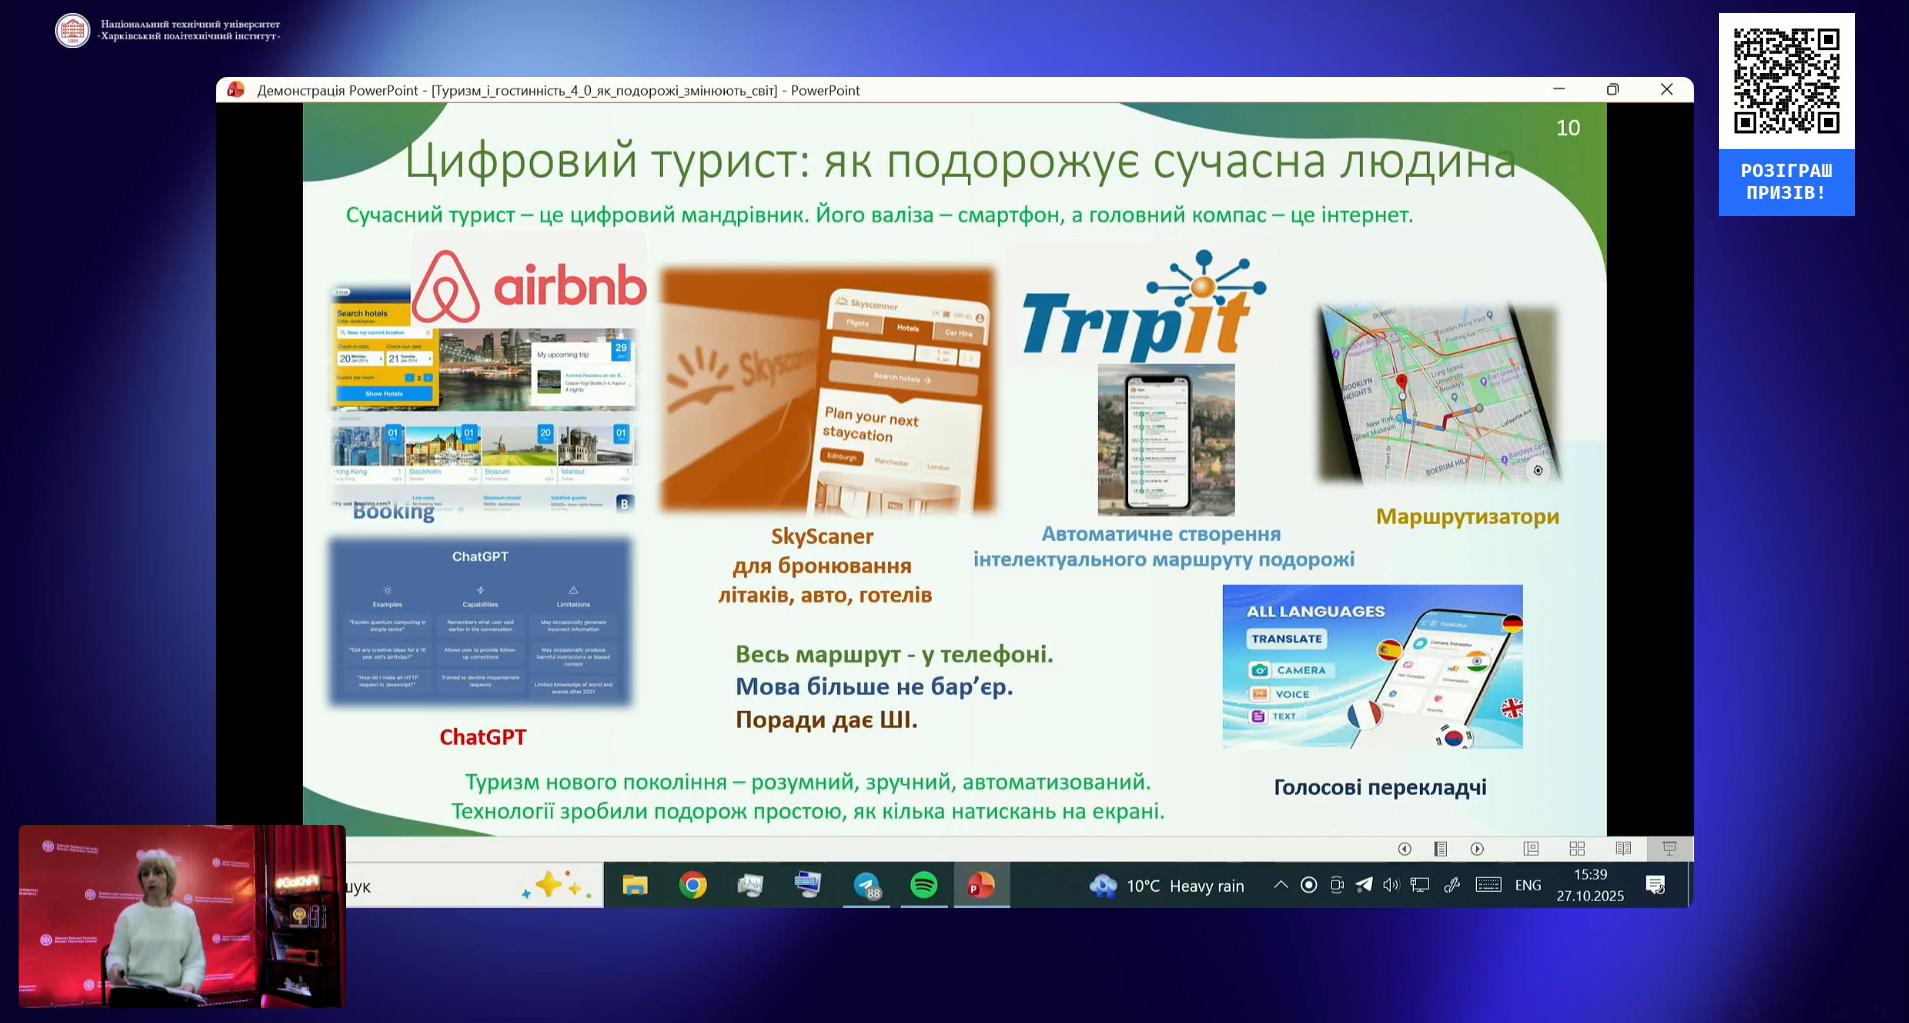1909x1023 pixels.
Task: Click the line 'Поради дає ШІ.'
Action: click(826, 720)
